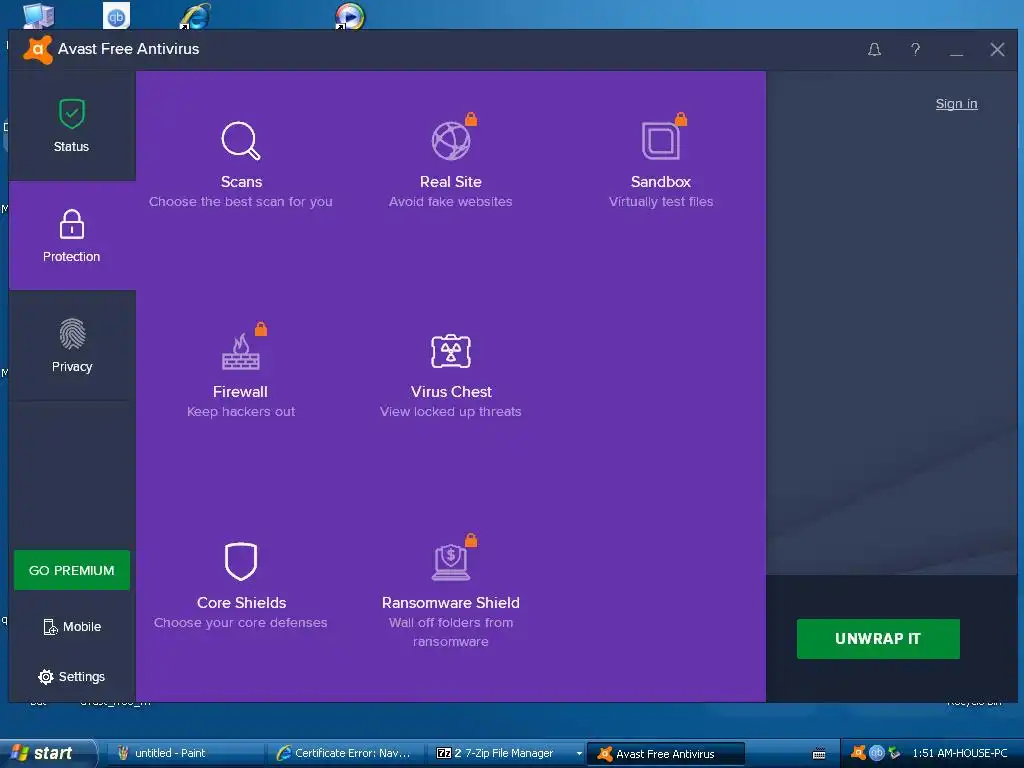Click 'View locked up threats' description
Viewport: 1024px width, 768px height.
451,411
